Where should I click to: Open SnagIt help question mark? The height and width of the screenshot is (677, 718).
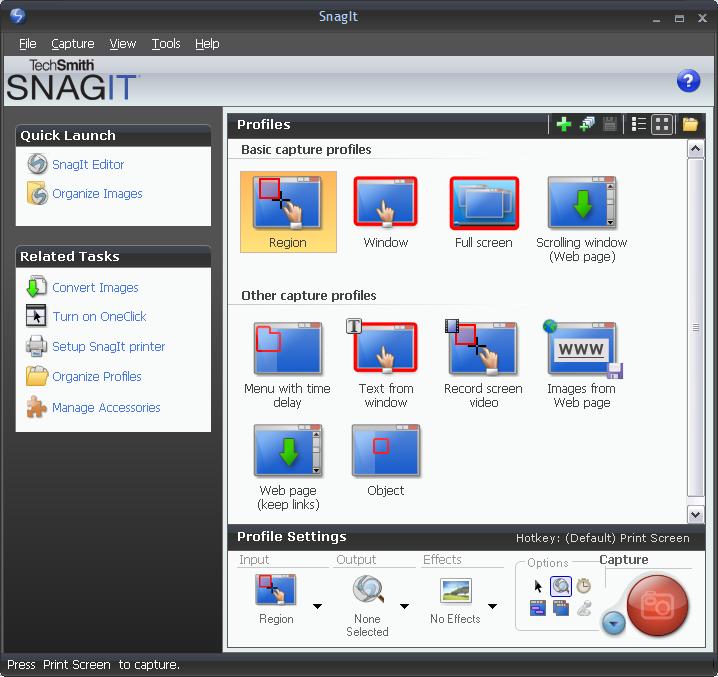coord(688,81)
